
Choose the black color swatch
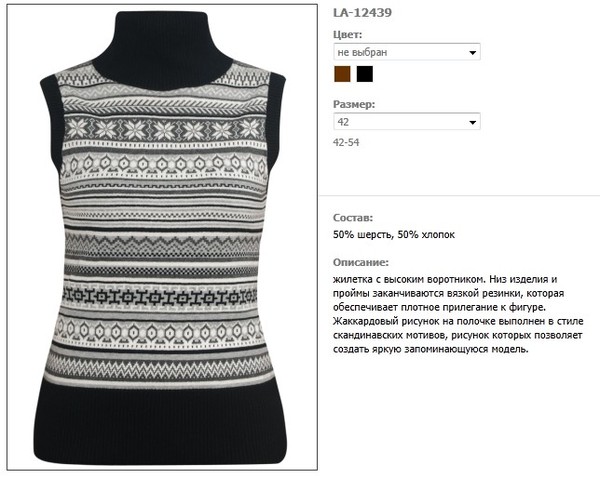tap(365, 74)
